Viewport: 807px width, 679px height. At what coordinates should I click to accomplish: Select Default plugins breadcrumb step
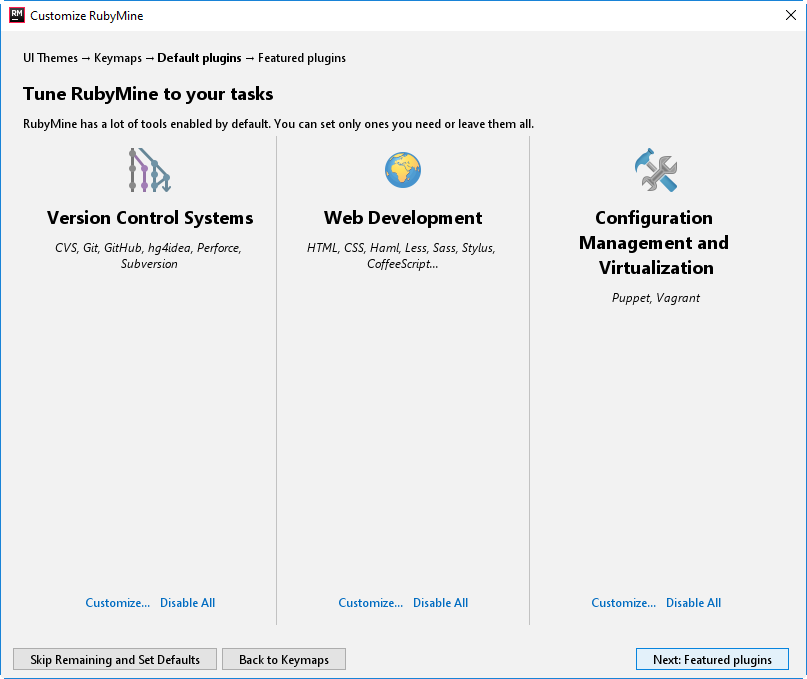pos(199,58)
